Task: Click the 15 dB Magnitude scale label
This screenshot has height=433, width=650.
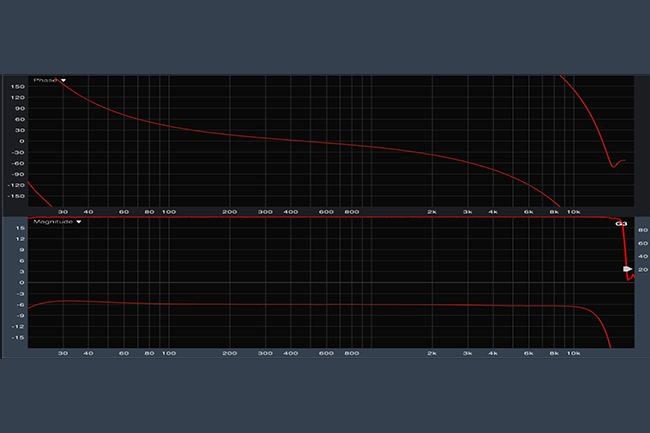Action: tap(19, 229)
